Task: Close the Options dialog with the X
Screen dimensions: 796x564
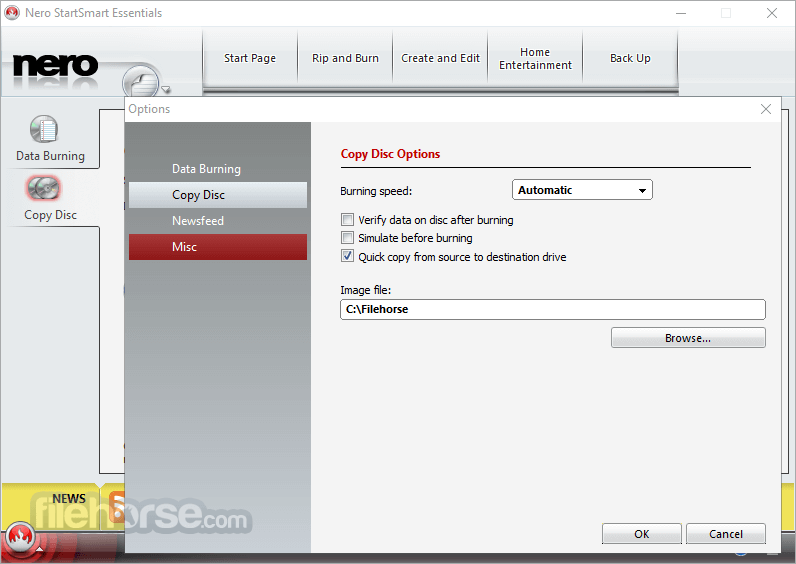Action: [x=766, y=109]
